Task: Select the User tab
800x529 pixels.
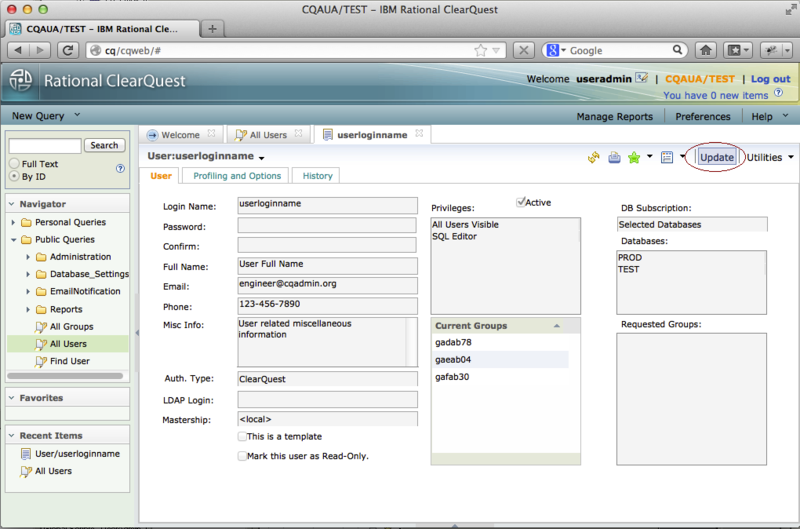Action: (161, 175)
